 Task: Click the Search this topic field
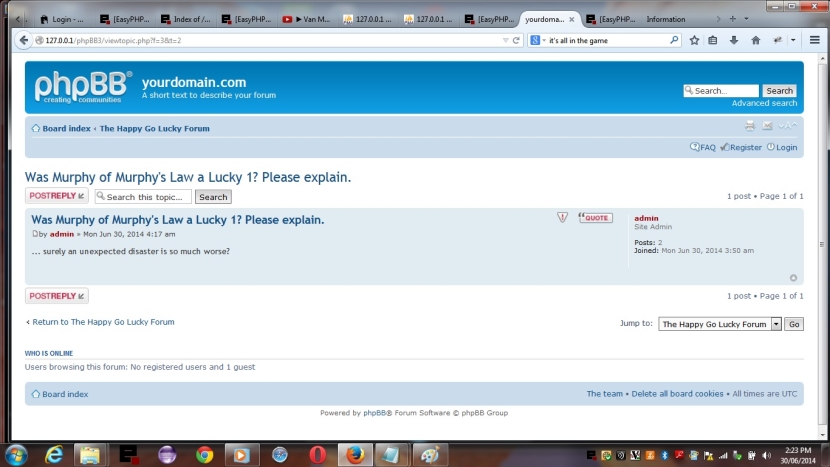click(x=143, y=197)
